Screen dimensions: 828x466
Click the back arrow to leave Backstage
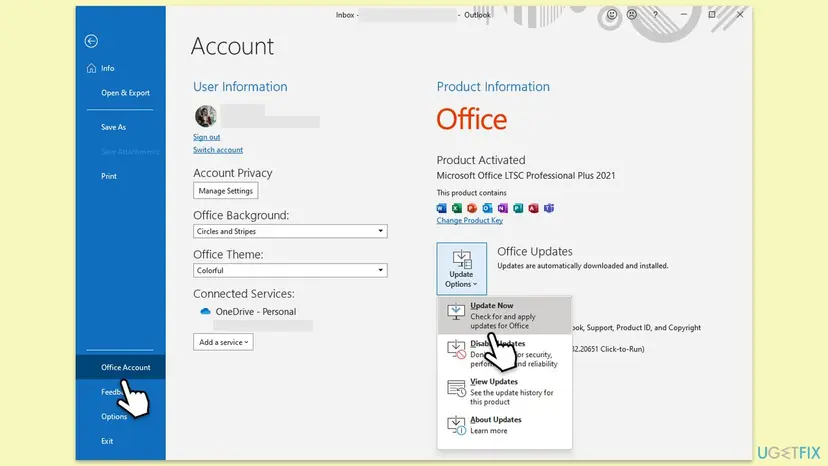(x=91, y=41)
